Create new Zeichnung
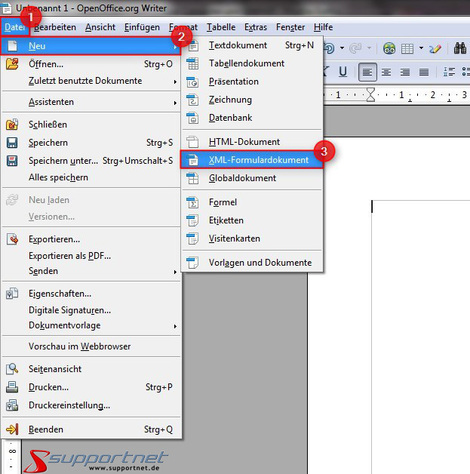The image size is (470, 474). point(252,100)
